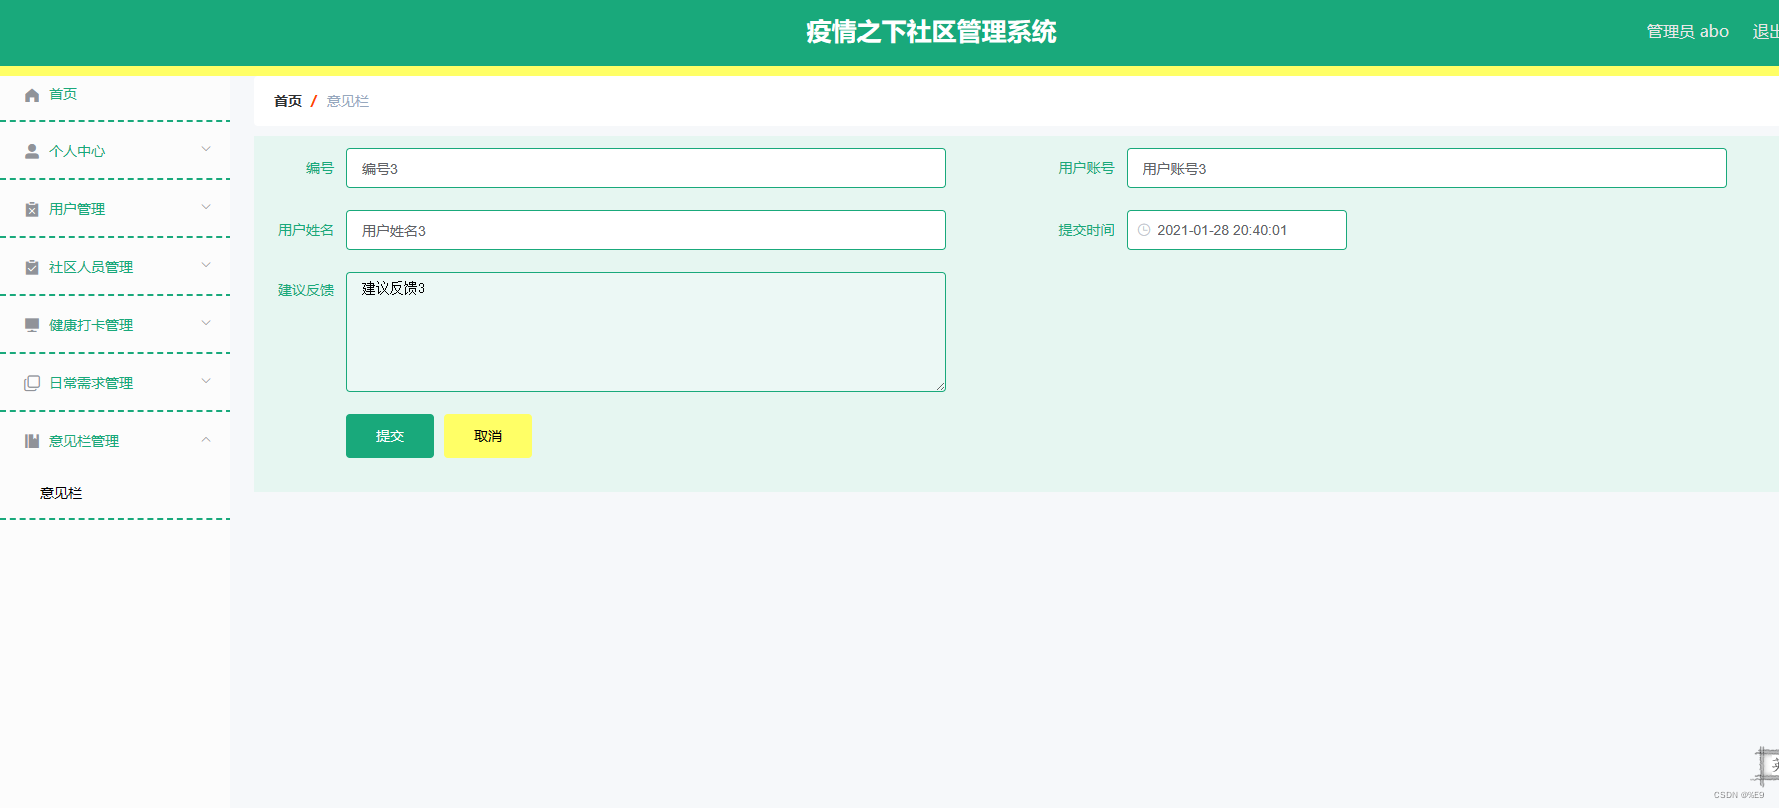Click the copy icon beside 日常需求管理
The width and height of the screenshot is (1779, 808).
tap(32, 383)
